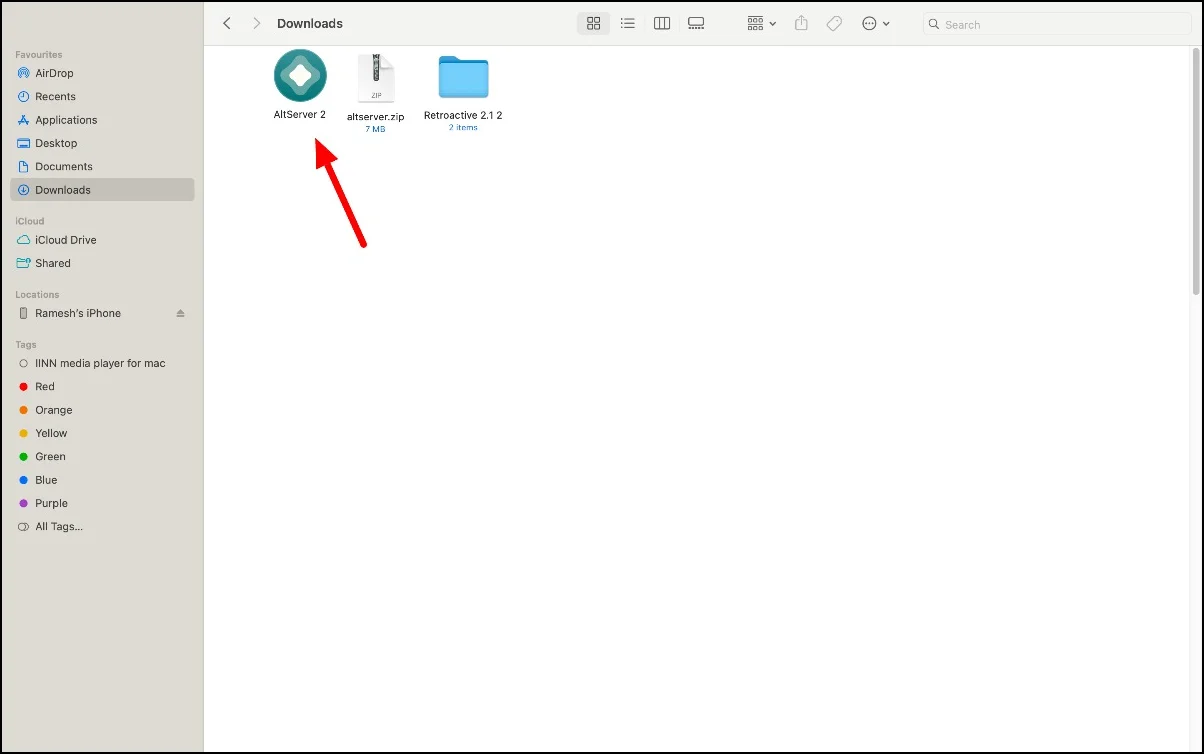Filter by the Orange tag

102,410
